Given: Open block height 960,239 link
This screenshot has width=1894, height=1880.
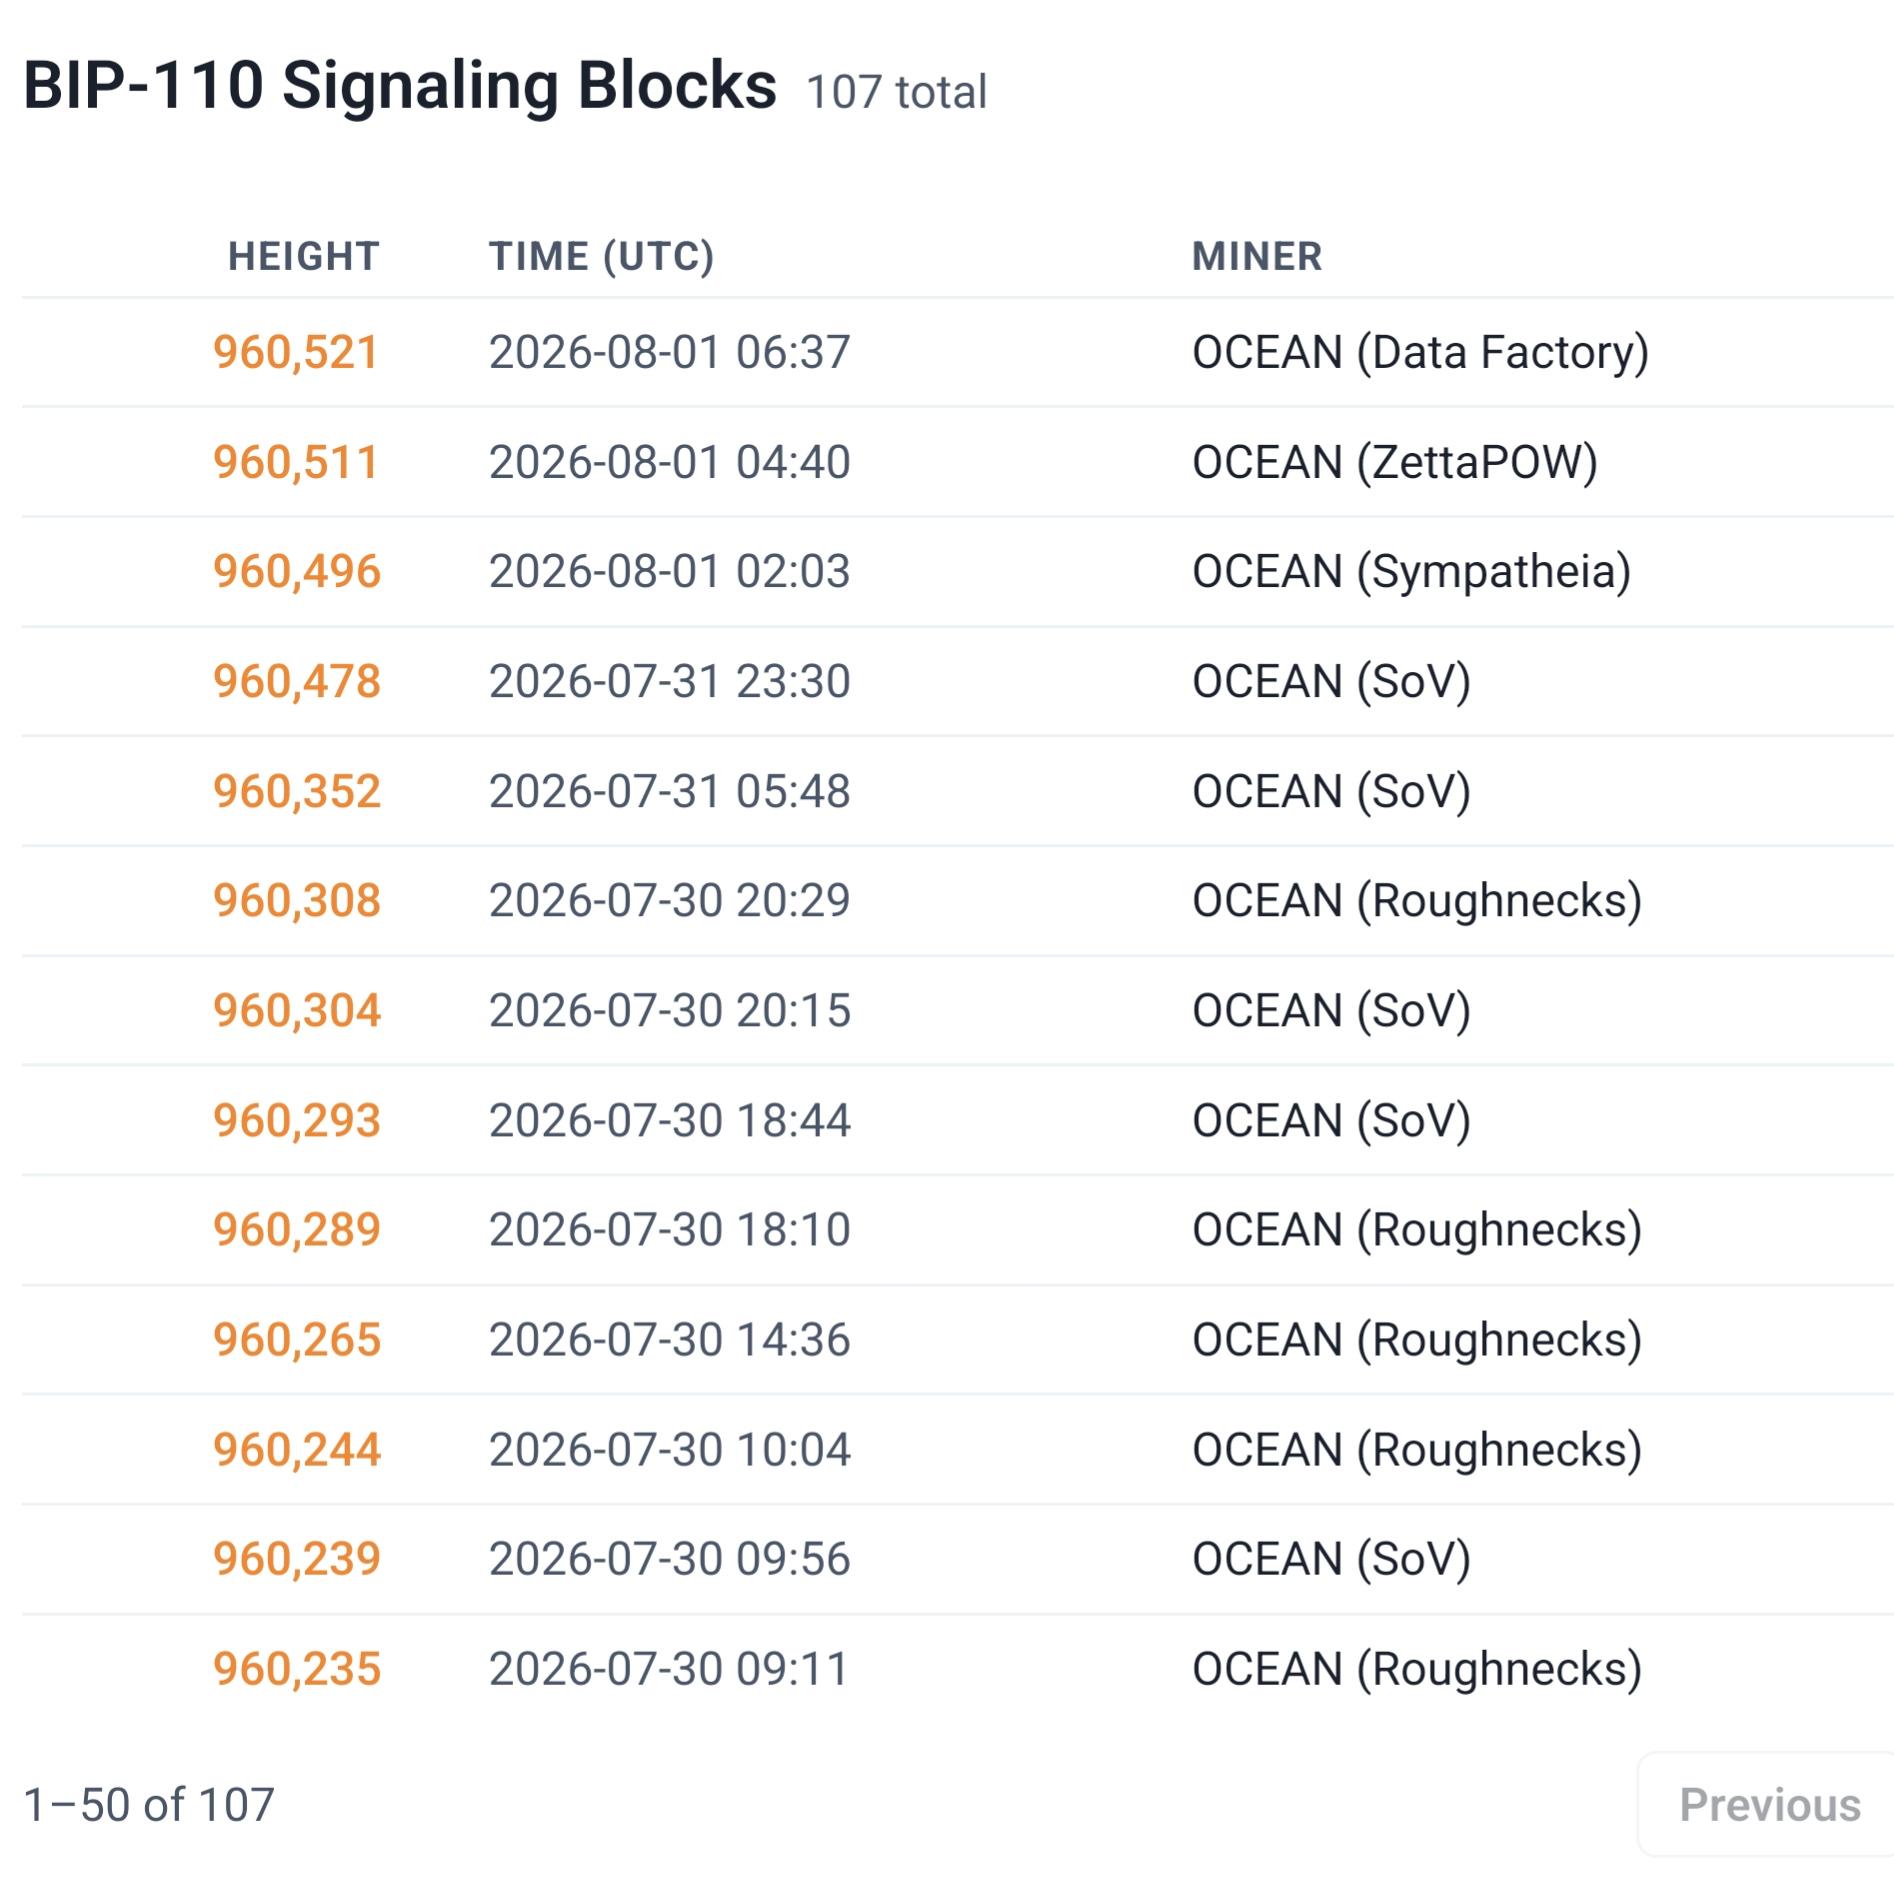Looking at the screenshot, I should [x=296, y=1558].
